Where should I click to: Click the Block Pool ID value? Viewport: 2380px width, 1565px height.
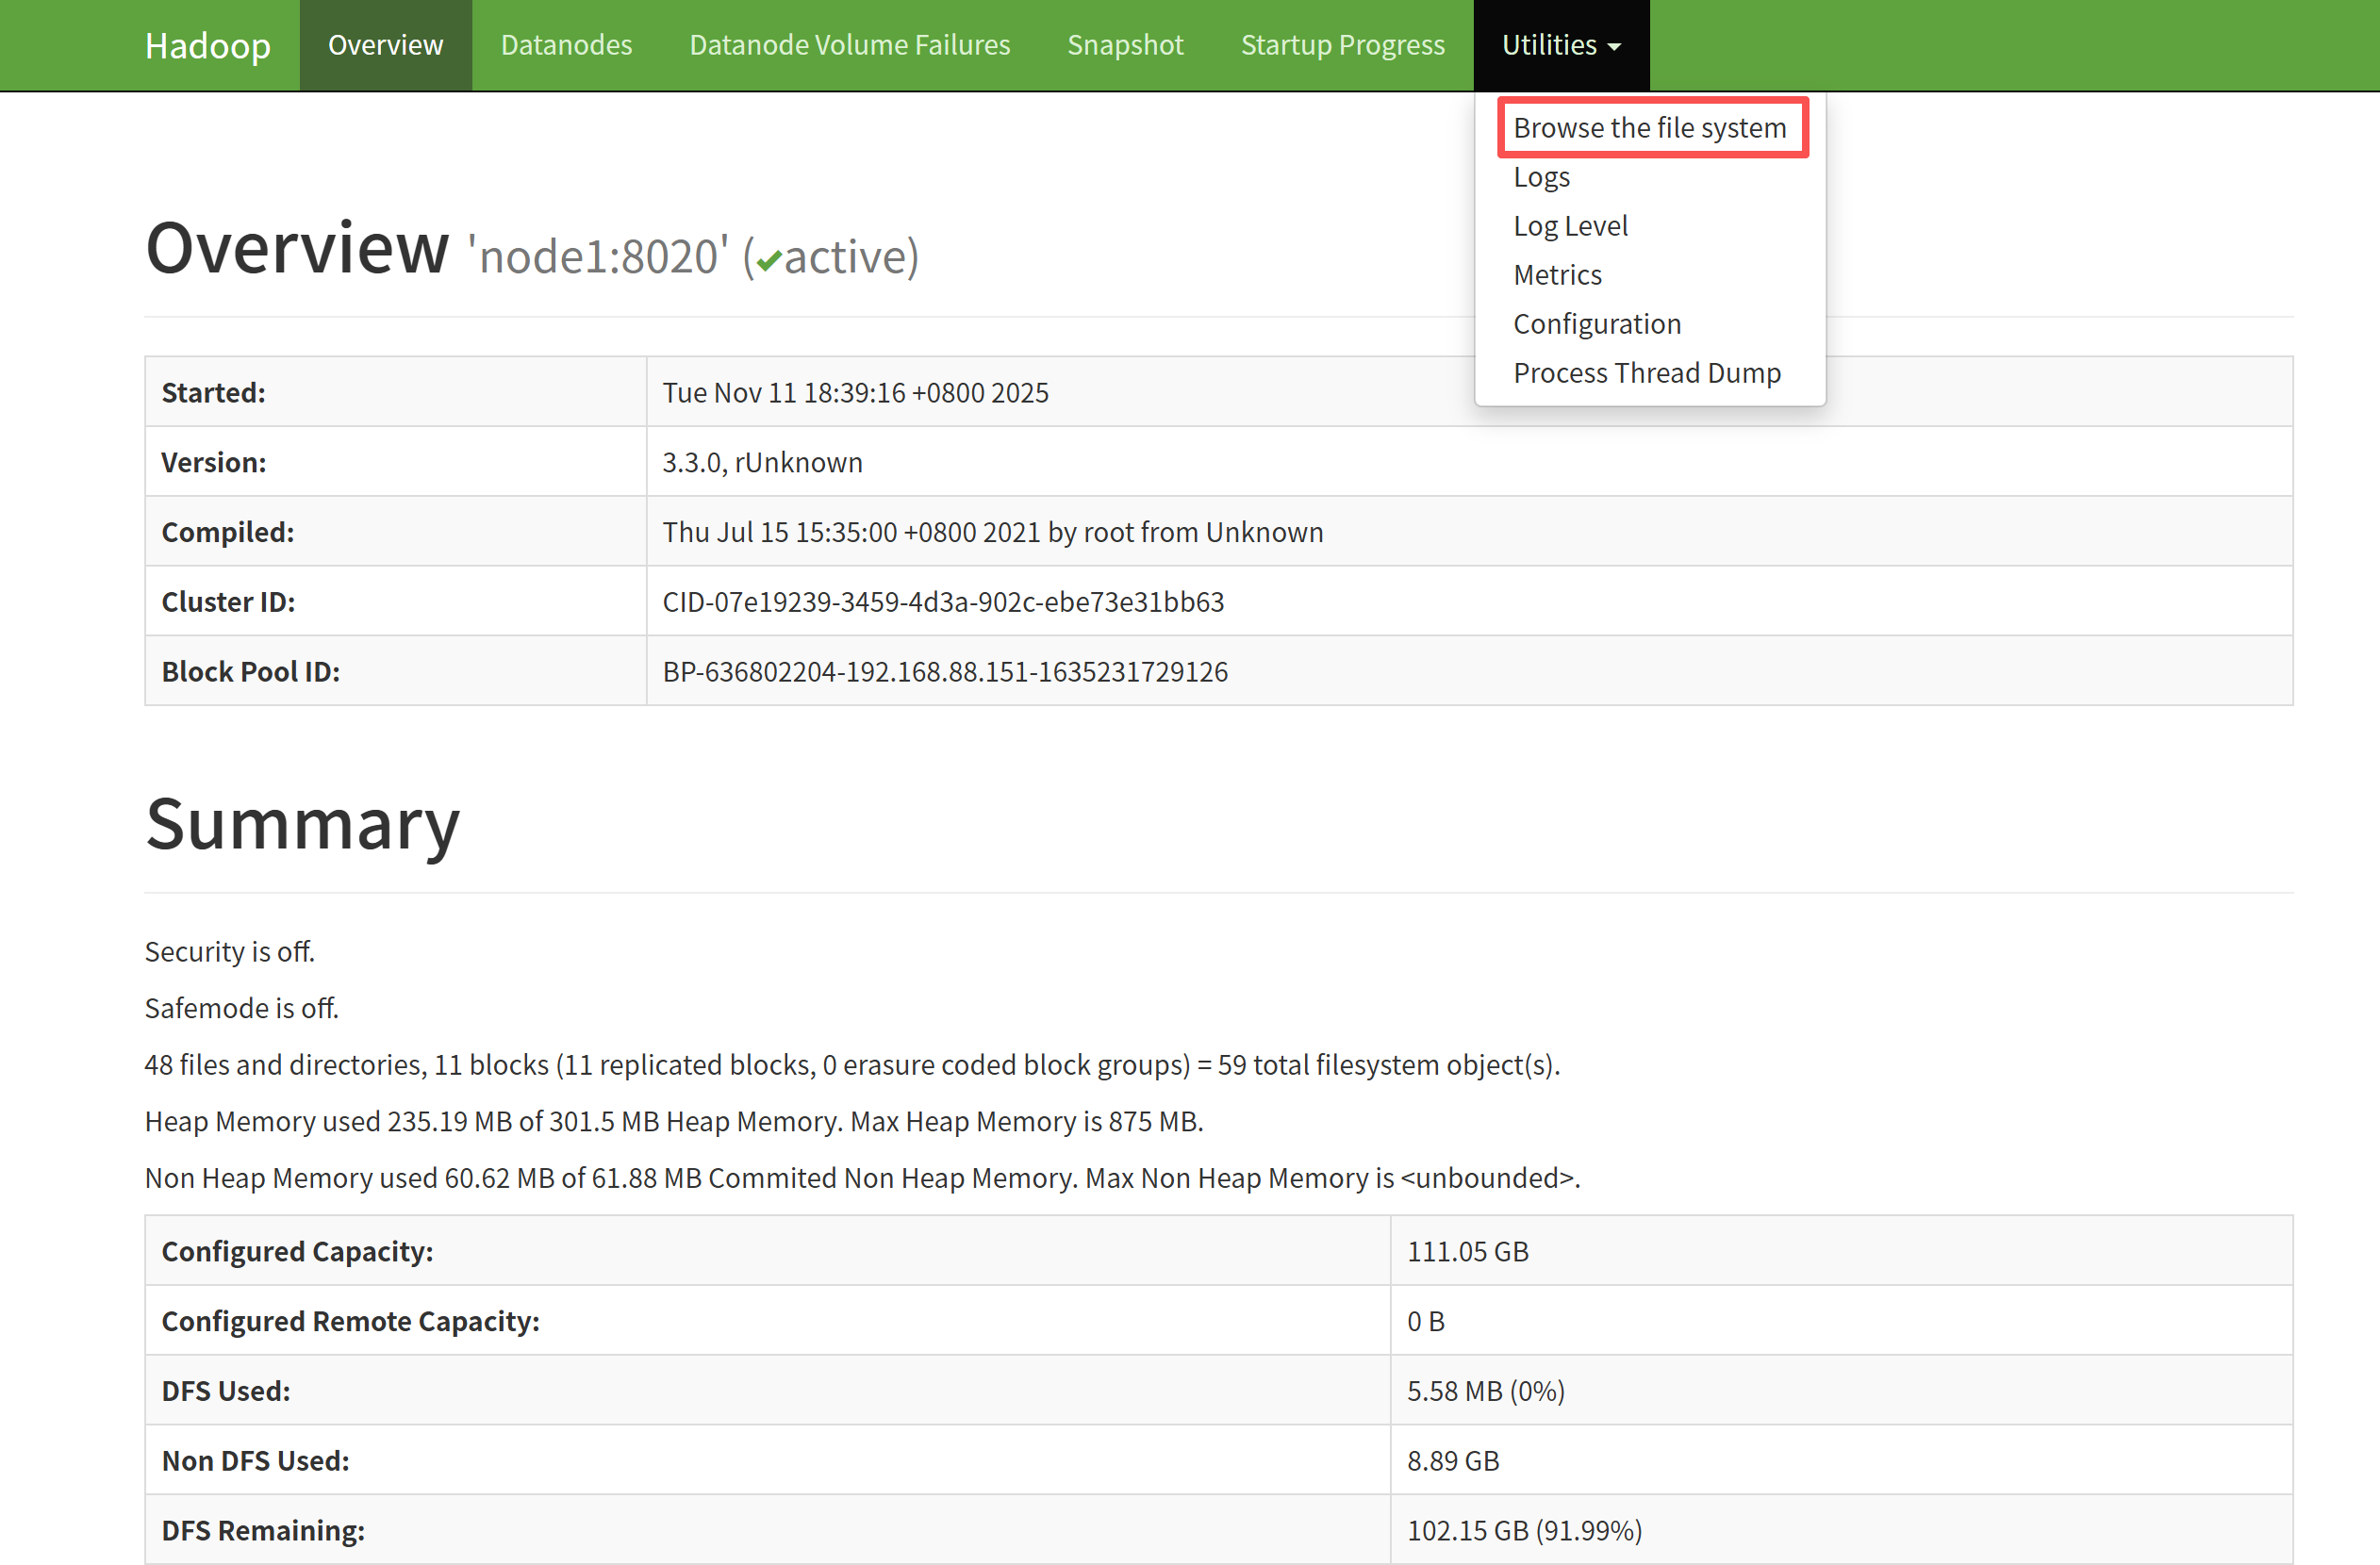[944, 672]
